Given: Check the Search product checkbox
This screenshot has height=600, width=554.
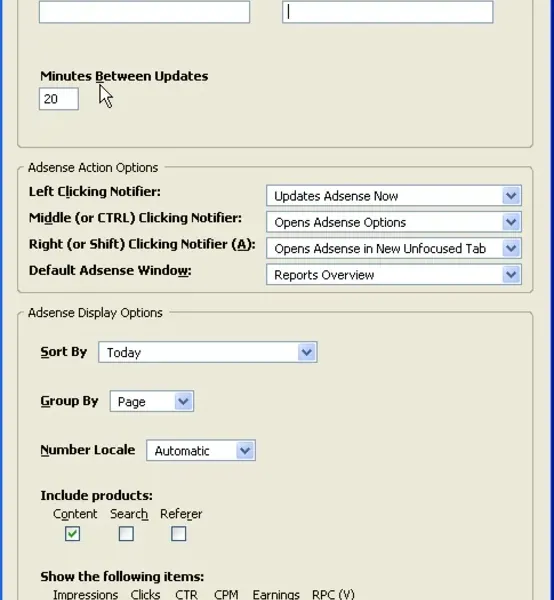Looking at the screenshot, I should [x=126, y=534].
